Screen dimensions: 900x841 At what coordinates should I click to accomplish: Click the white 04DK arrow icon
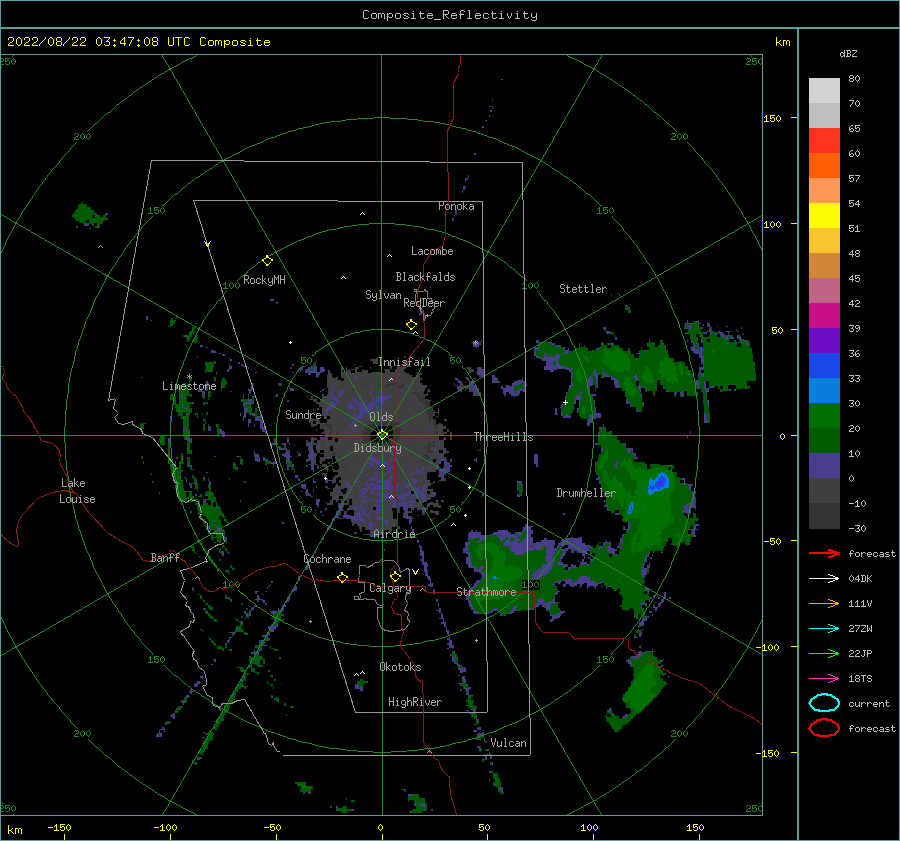click(x=824, y=579)
